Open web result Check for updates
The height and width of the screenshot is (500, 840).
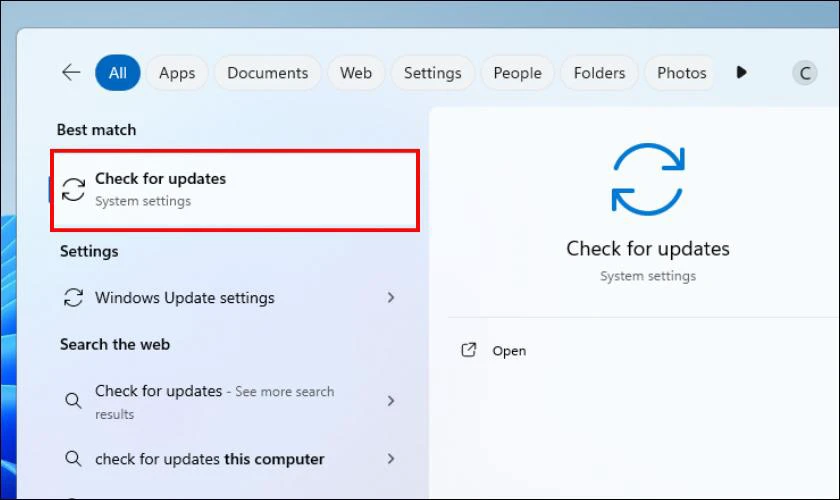pyautogui.click(x=230, y=401)
